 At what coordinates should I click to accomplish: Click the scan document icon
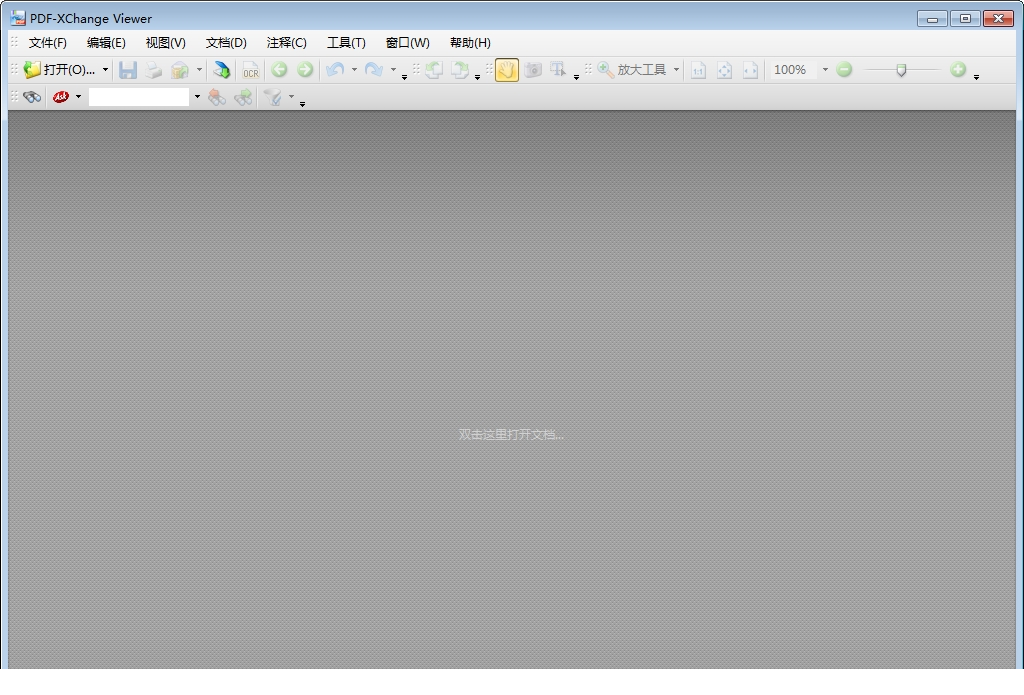pos(221,70)
